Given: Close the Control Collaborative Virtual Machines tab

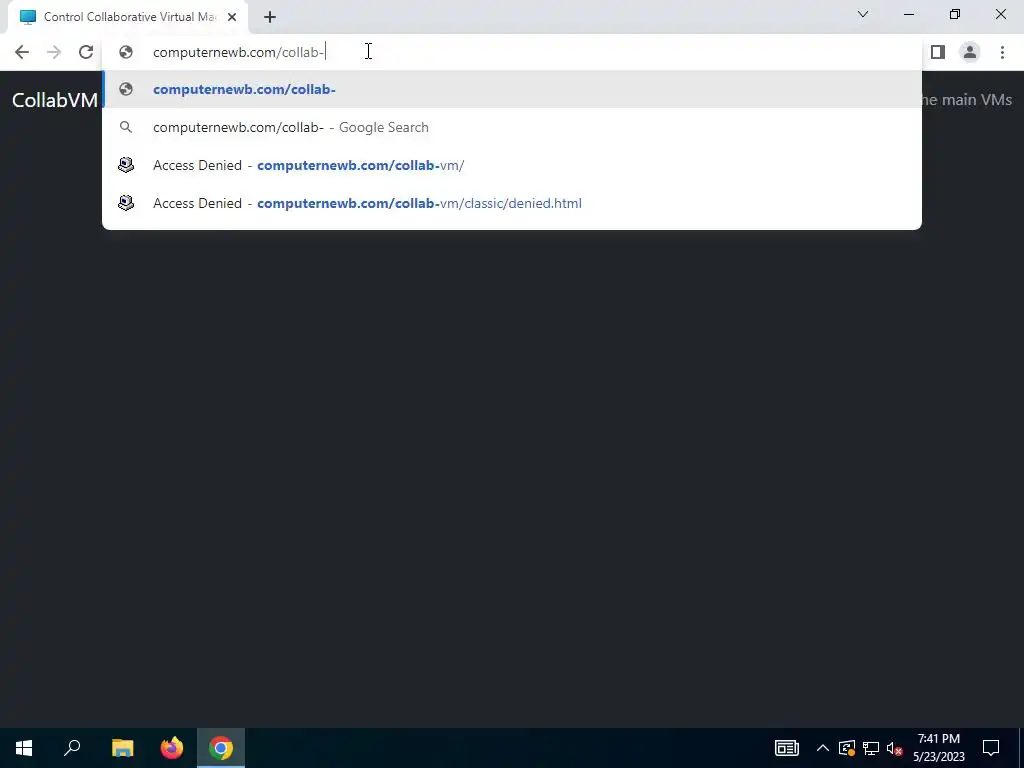Looking at the screenshot, I should click(x=232, y=17).
